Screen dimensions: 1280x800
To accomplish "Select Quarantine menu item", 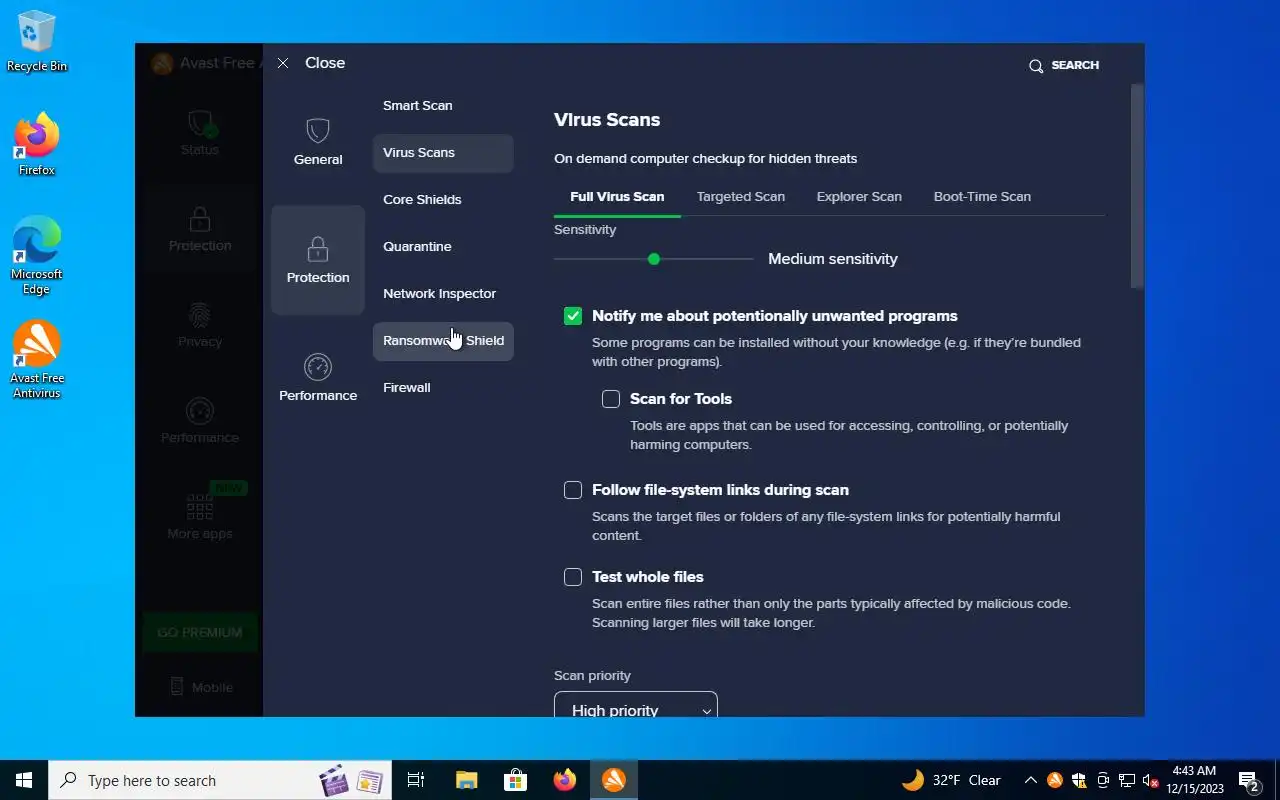I will [443, 247].
